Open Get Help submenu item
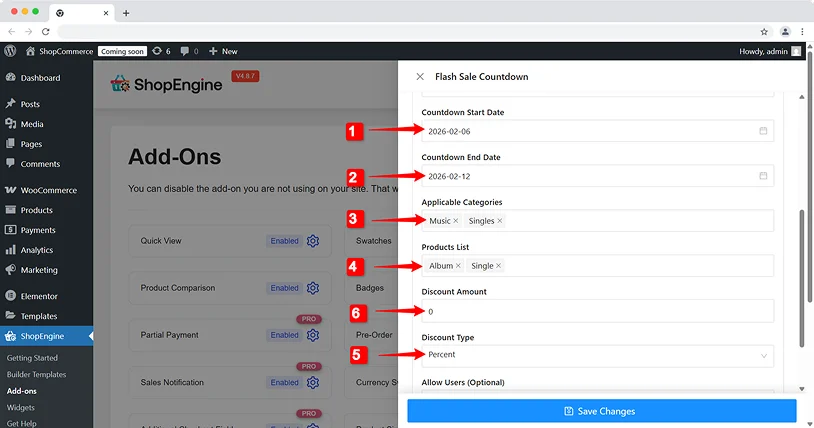 click(21, 423)
